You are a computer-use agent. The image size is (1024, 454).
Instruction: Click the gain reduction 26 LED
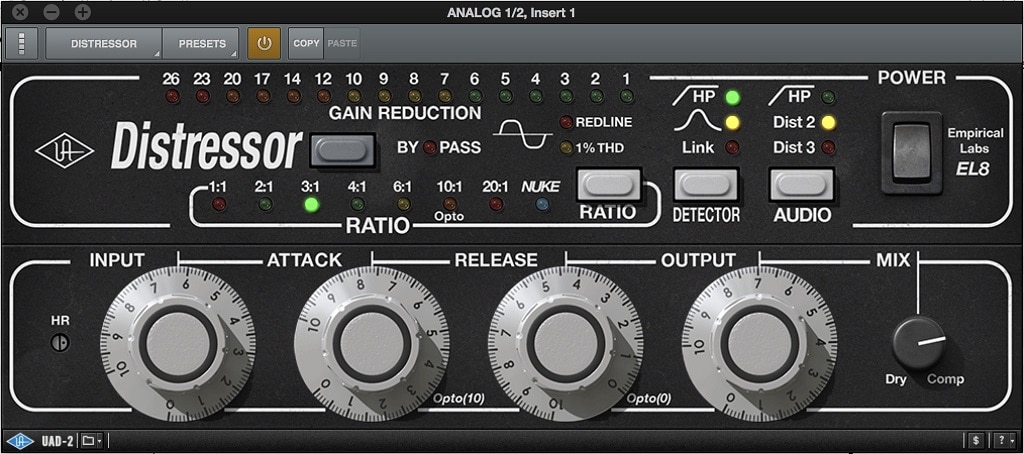pyautogui.click(x=172, y=97)
